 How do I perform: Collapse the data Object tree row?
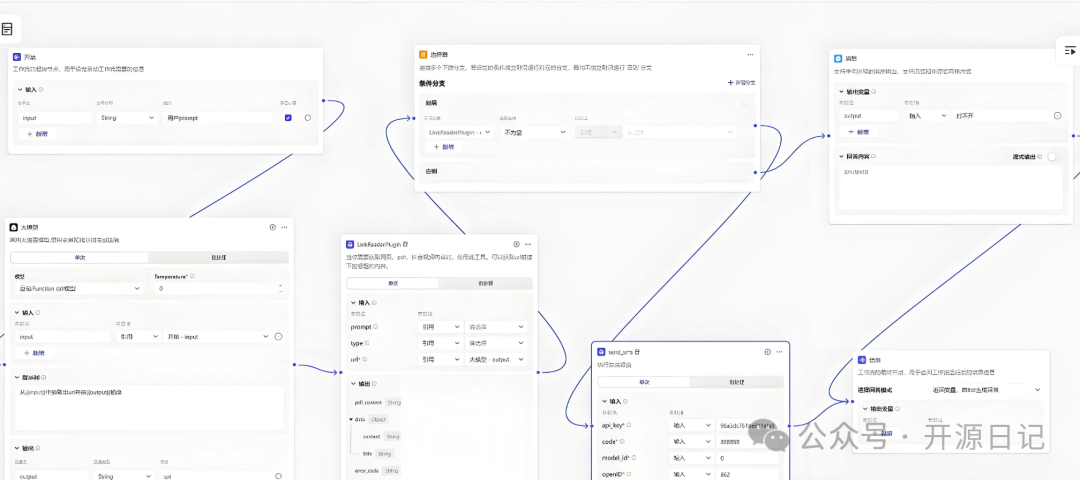(x=351, y=419)
